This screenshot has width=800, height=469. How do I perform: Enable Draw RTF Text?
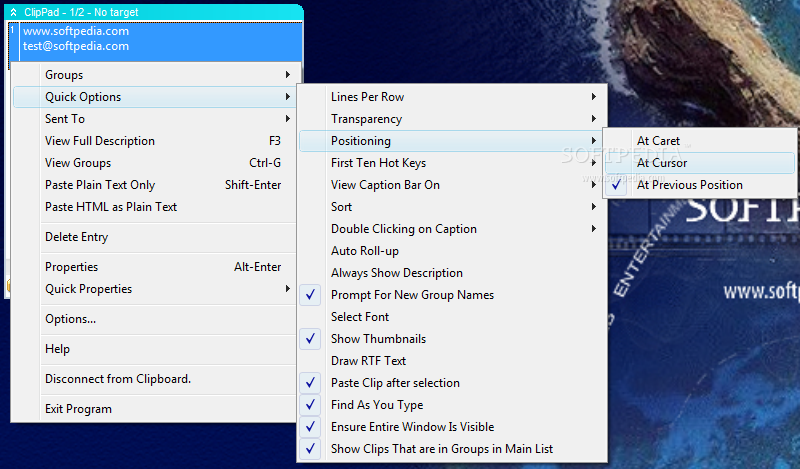tap(451, 360)
